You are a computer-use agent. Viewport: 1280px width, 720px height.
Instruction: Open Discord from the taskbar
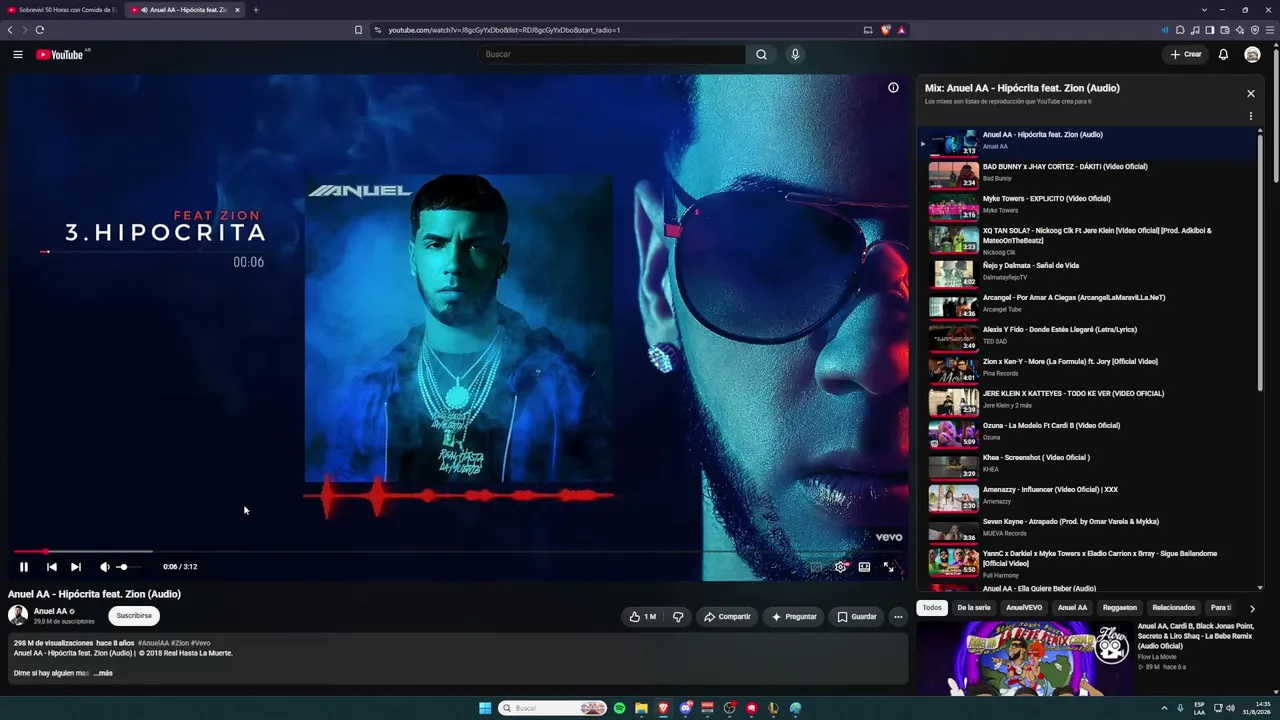[x=685, y=708]
